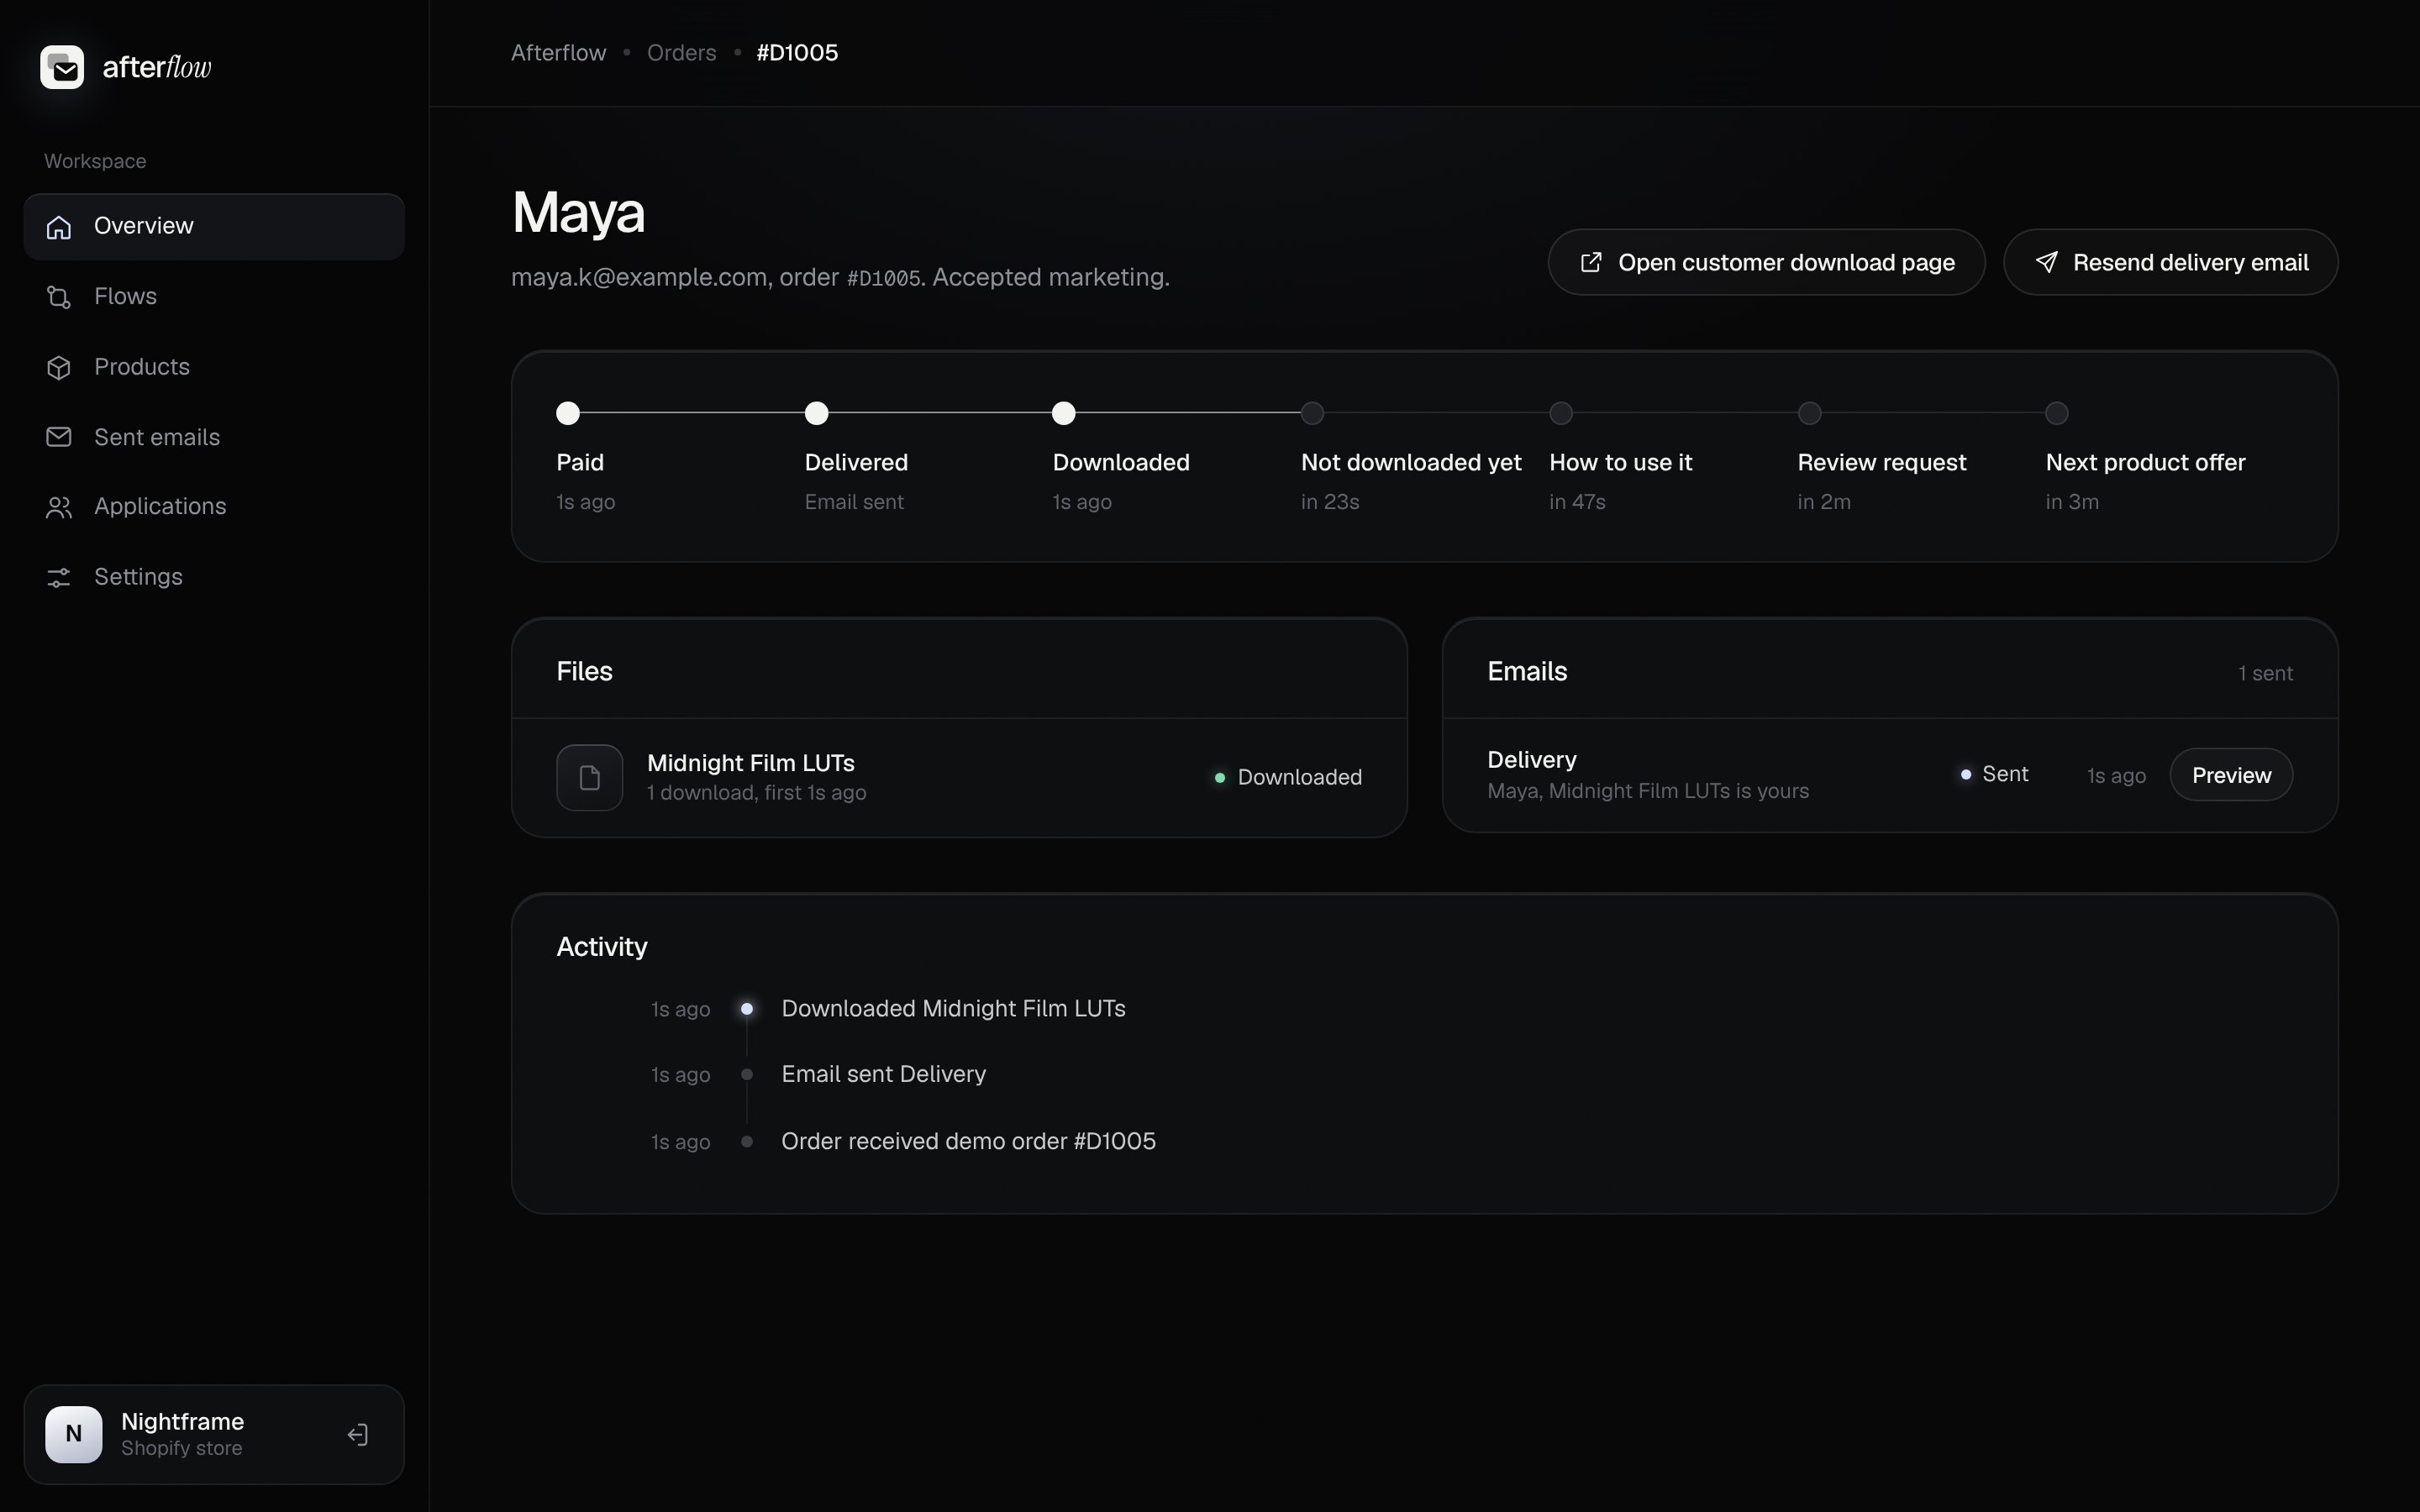The image size is (2420, 1512).
Task: Click the 'Shopify store' label under Nightframe
Action: (x=181, y=1448)
